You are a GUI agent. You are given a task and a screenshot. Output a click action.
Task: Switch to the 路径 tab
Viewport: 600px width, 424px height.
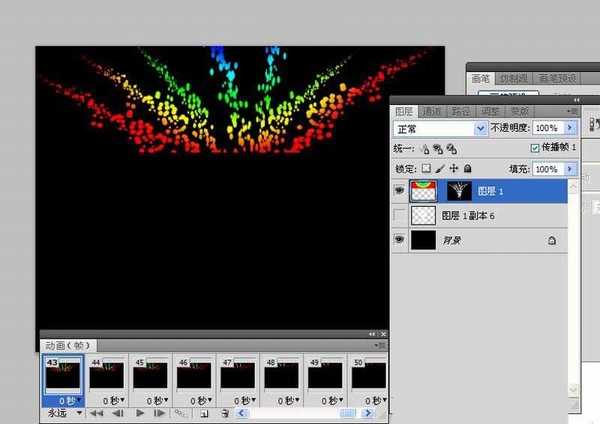pyautogui.click(x=461, y=111)
